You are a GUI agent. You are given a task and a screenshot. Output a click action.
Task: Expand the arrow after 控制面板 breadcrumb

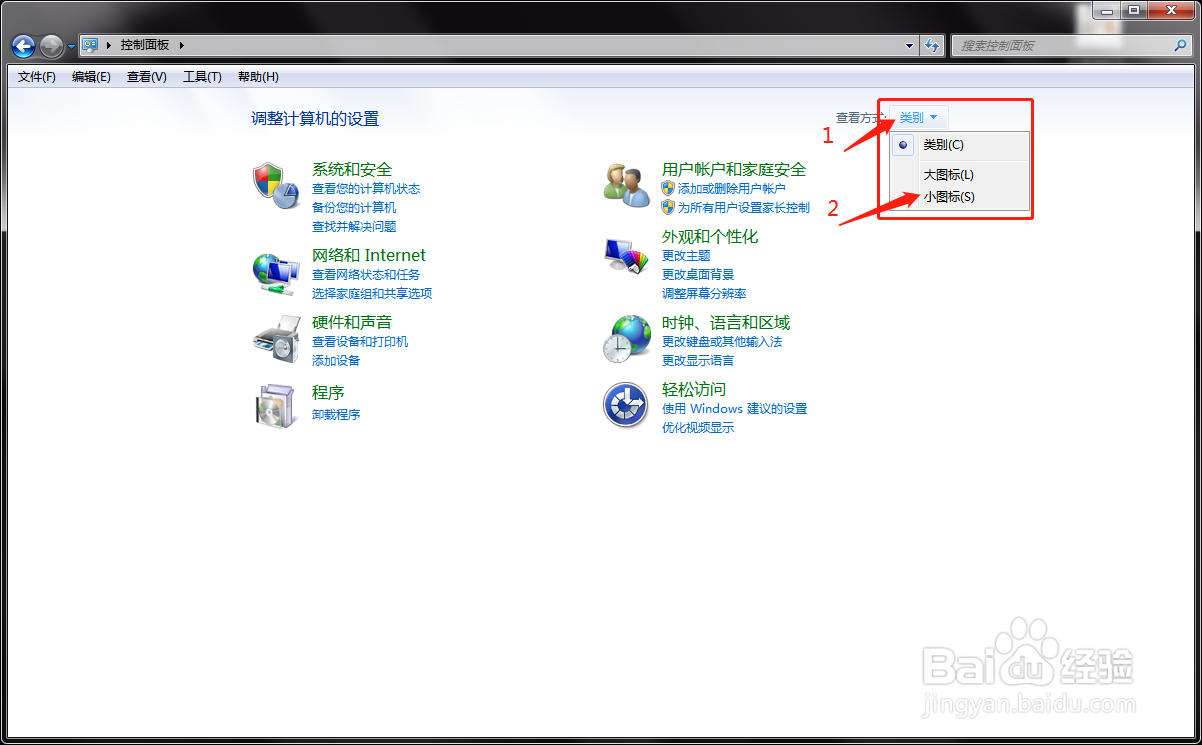click(182, 45)
